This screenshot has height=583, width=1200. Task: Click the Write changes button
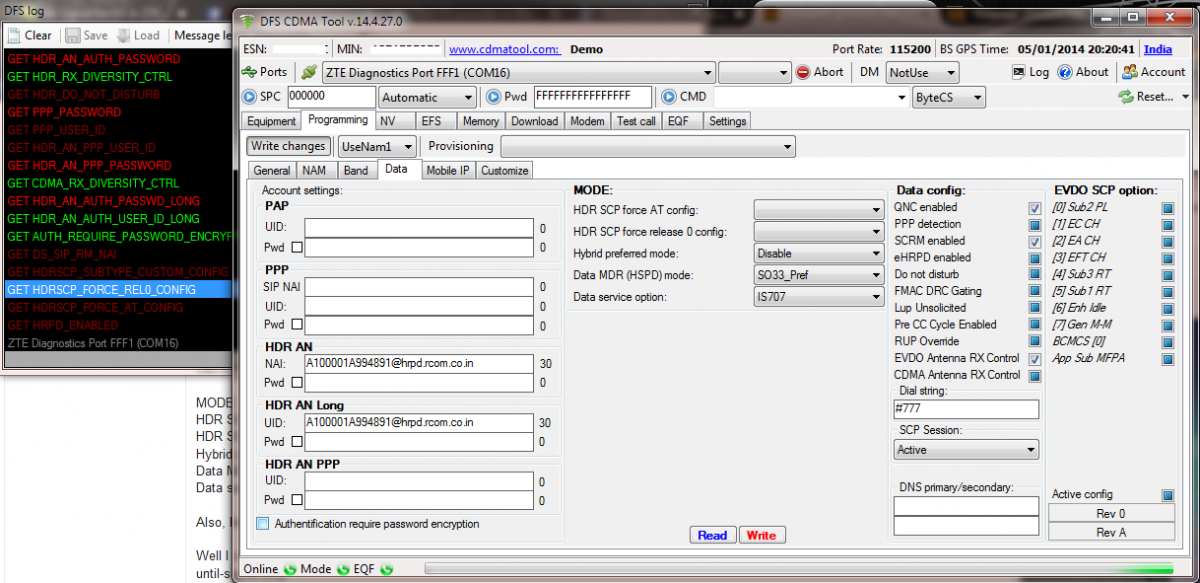point(288,146)
